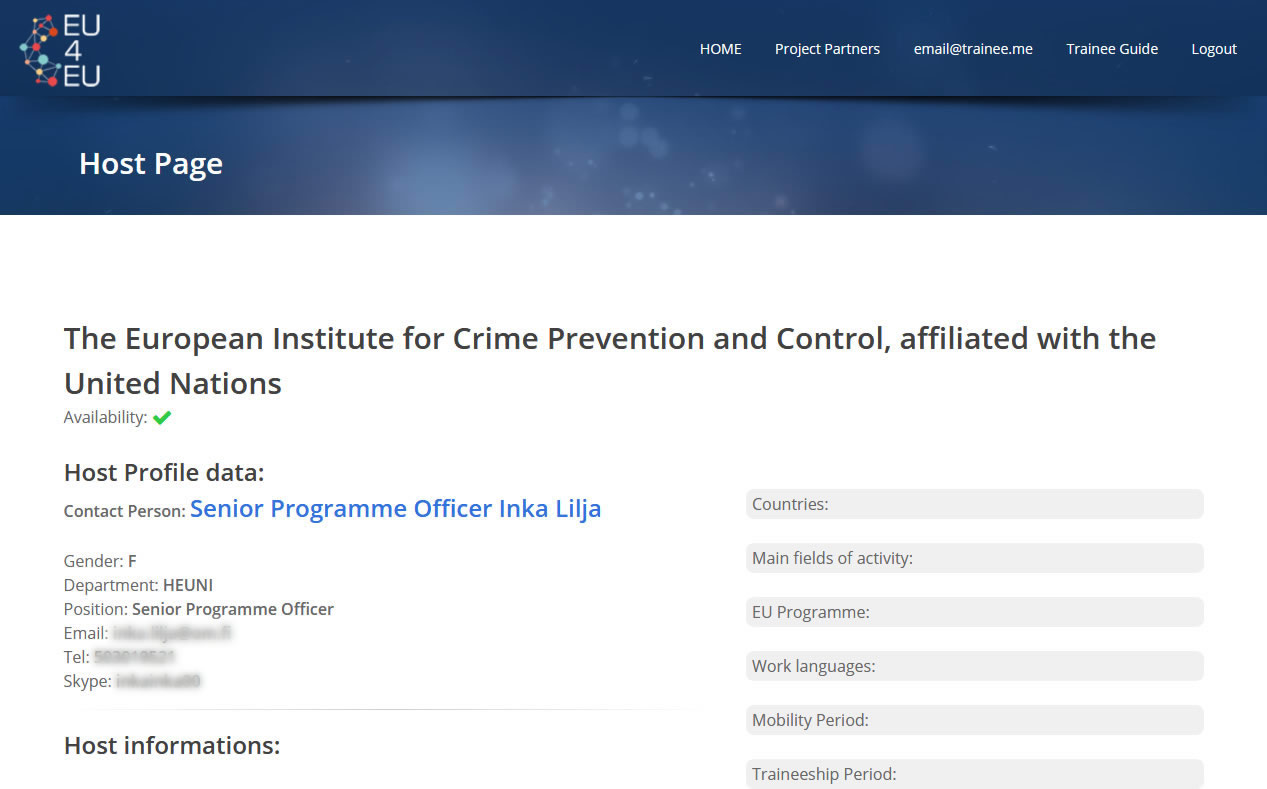Click the blurred Email value
The width and height of the screenshot is (1267, 789).
pyautogui.click(x=173, y=633)
